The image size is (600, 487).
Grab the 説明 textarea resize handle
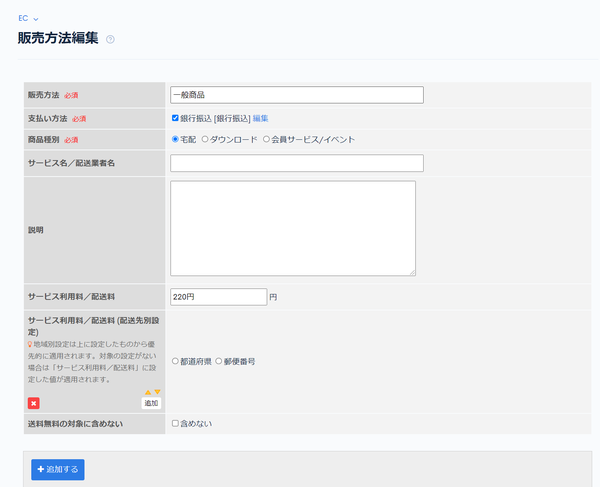pyautogui.click(x=412, y=272)
